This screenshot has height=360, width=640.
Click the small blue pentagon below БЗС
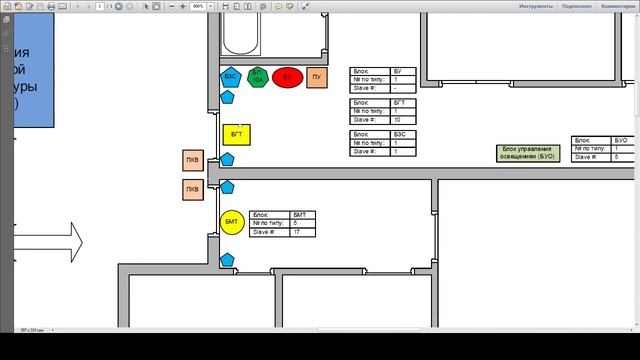[x=227, y=97]
